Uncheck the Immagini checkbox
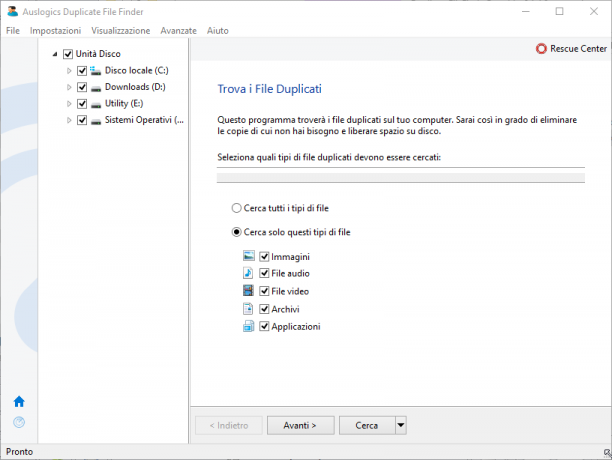The width and height of the screenshot is (612, 460). (x=264, y=256)
